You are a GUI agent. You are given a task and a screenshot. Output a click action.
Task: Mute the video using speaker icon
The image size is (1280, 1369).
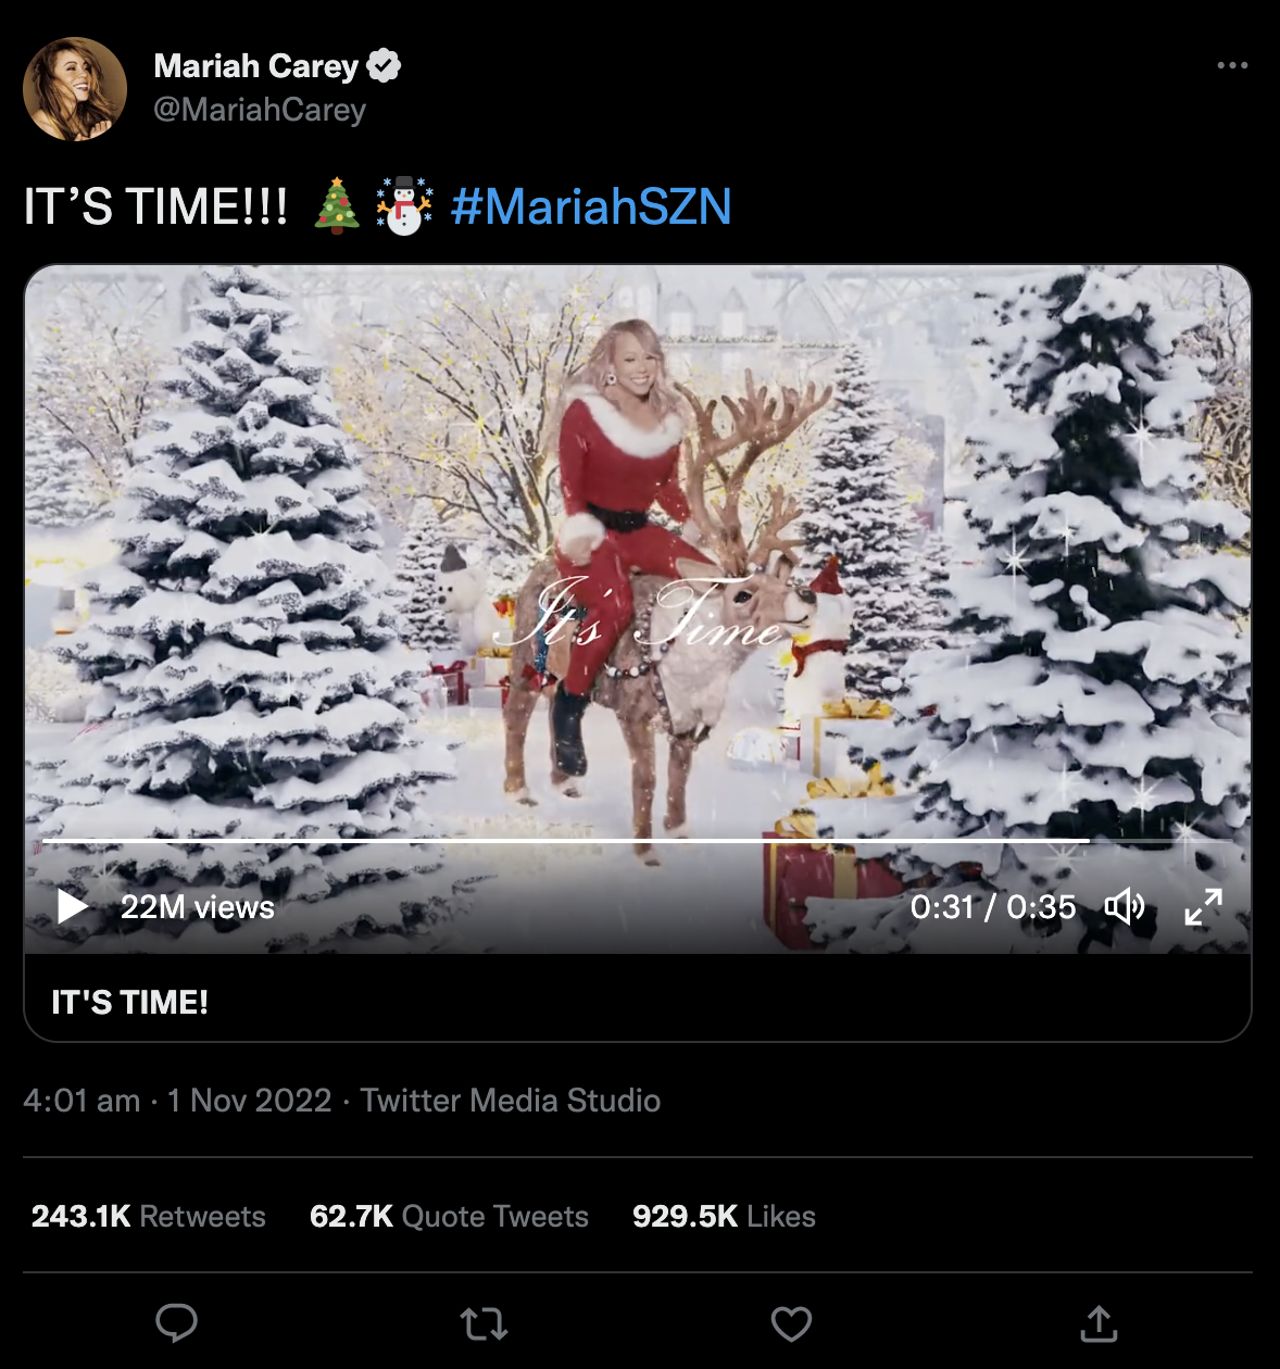[1124, 907]
